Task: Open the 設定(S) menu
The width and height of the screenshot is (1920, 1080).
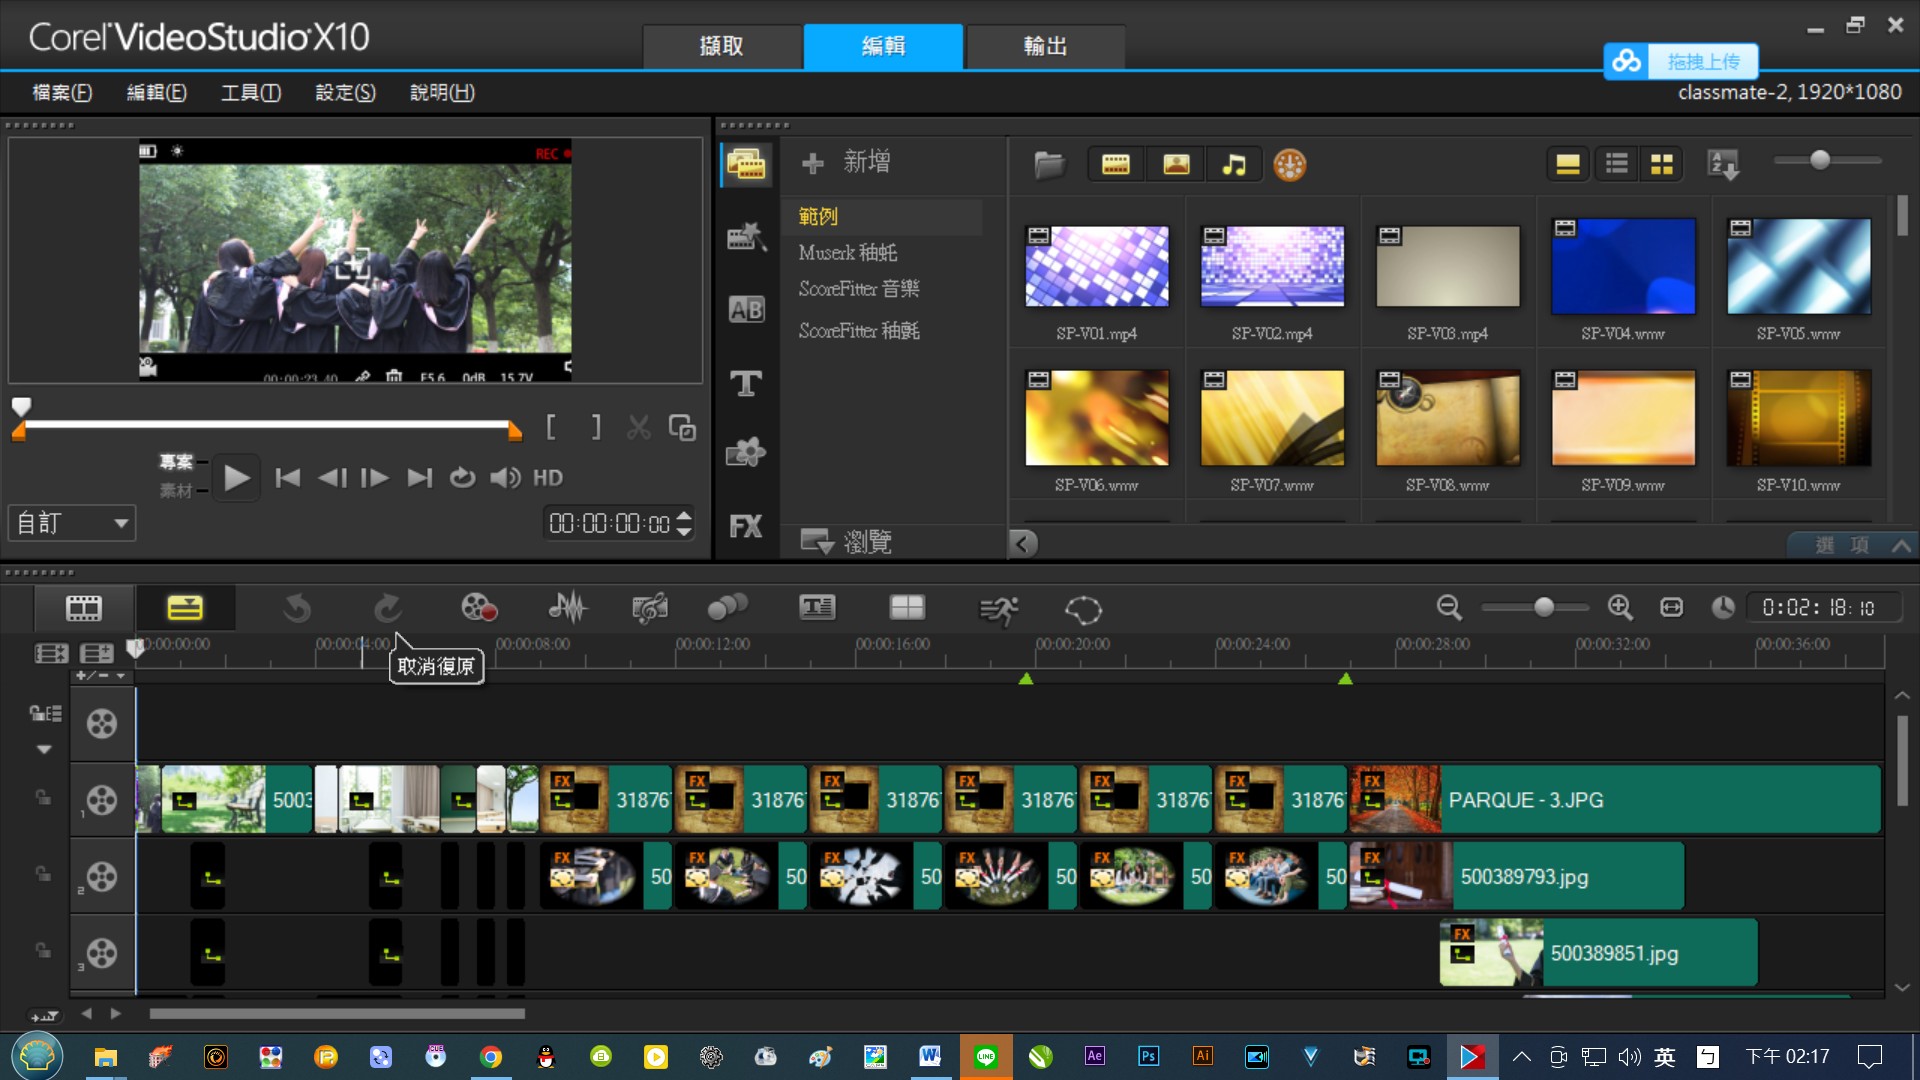Action: (x=346, y=92)
